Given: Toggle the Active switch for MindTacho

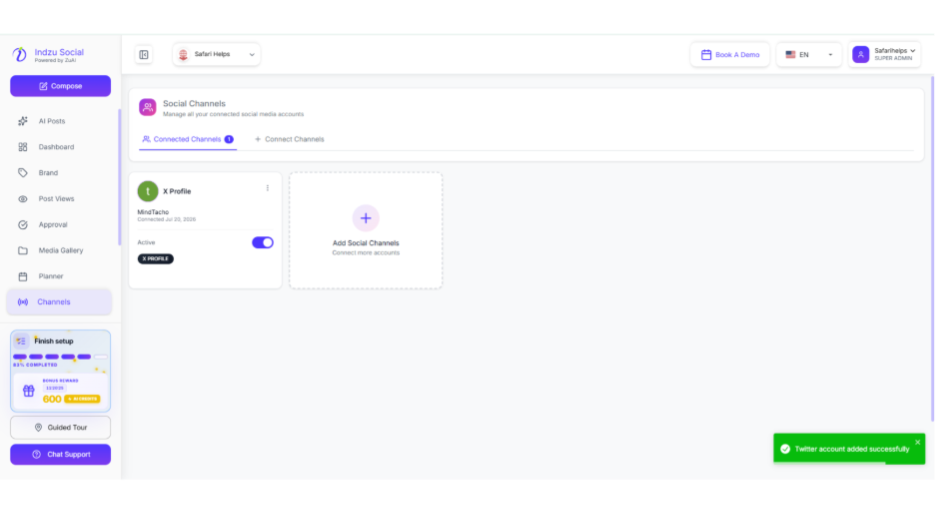Looking at the screenshot, I should [262, 243].
